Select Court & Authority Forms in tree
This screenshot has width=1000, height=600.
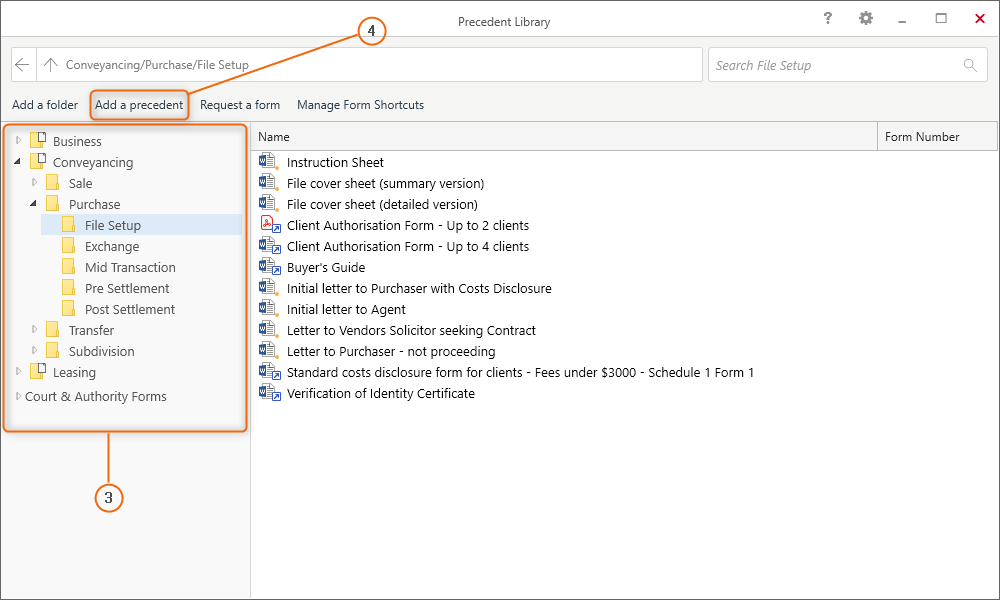click(96, 397)
